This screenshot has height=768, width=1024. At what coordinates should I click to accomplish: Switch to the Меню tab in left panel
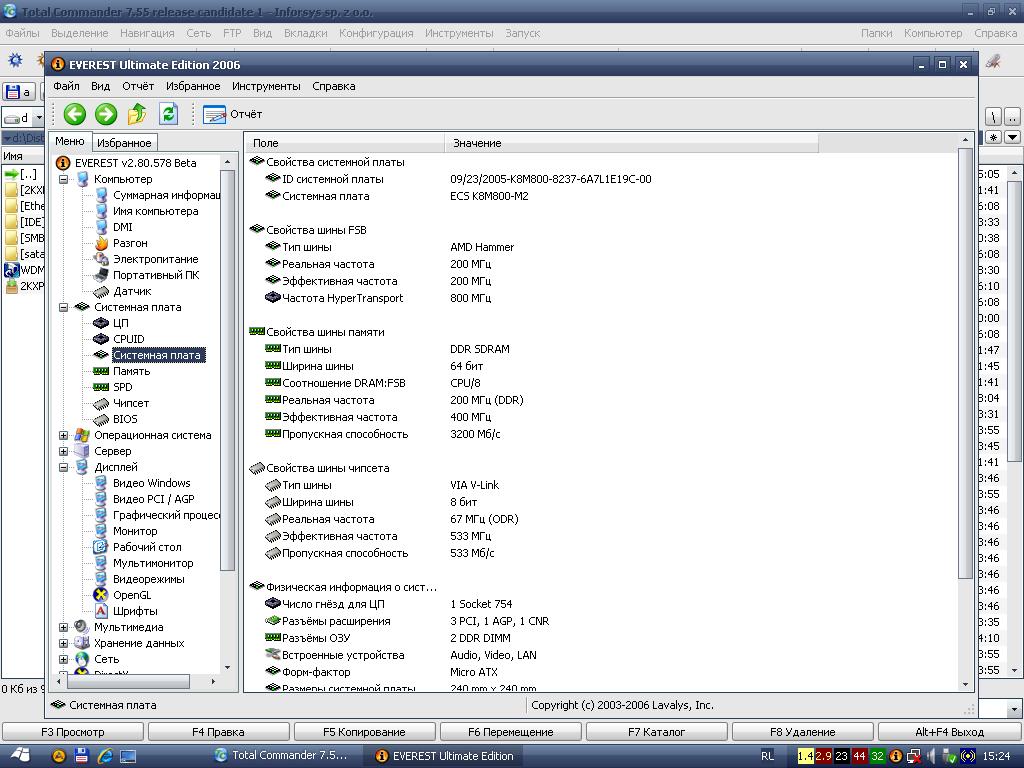[70, 141]
